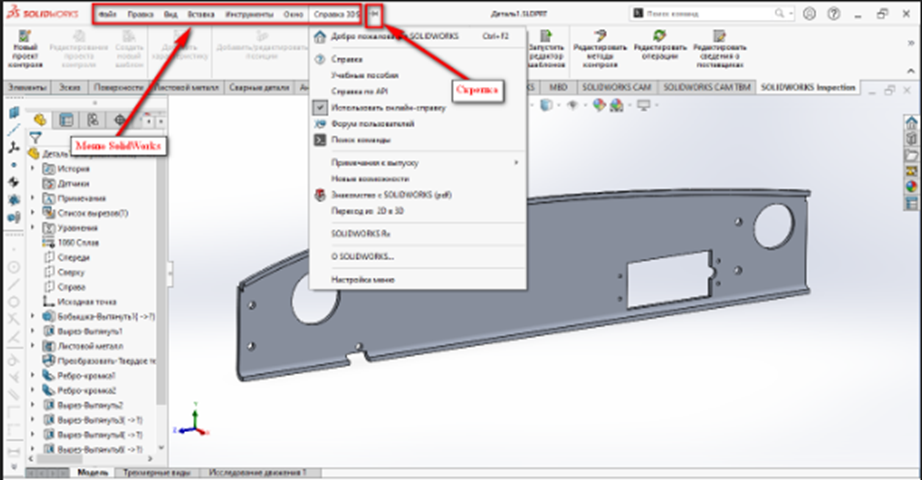
Task: Expand the Список вырезов tree node
Action: click(33, 213)
